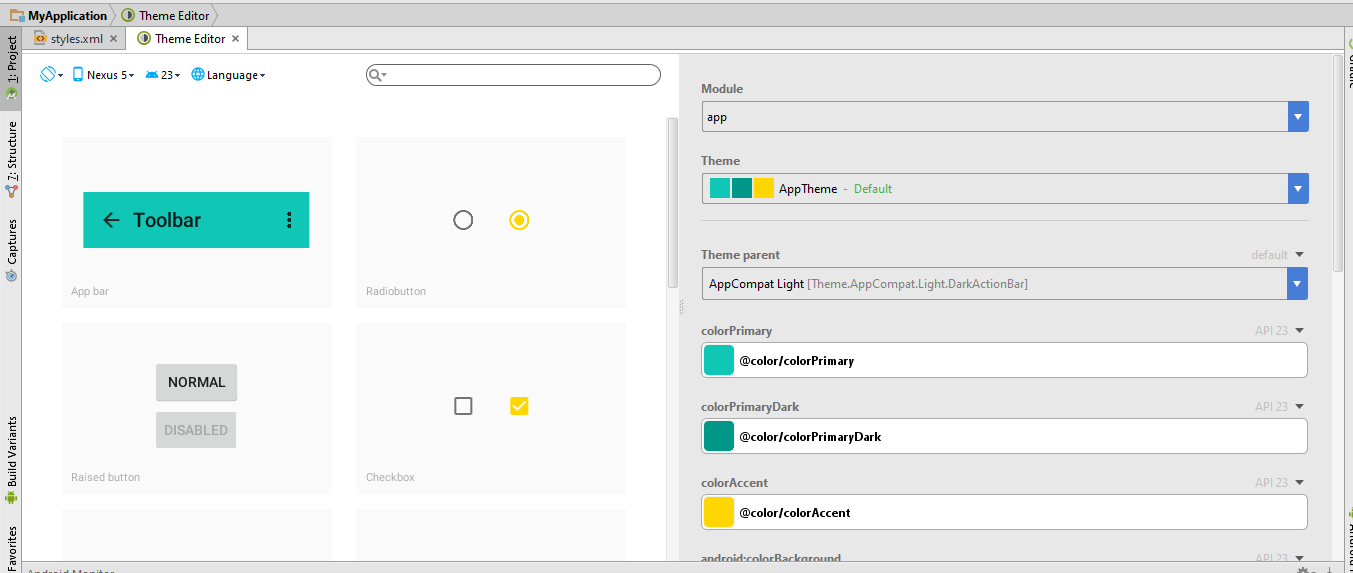Open the Favorites side panel
Image resolution: width=1353 pixels, height=573 pixels.
coord(11,547)
